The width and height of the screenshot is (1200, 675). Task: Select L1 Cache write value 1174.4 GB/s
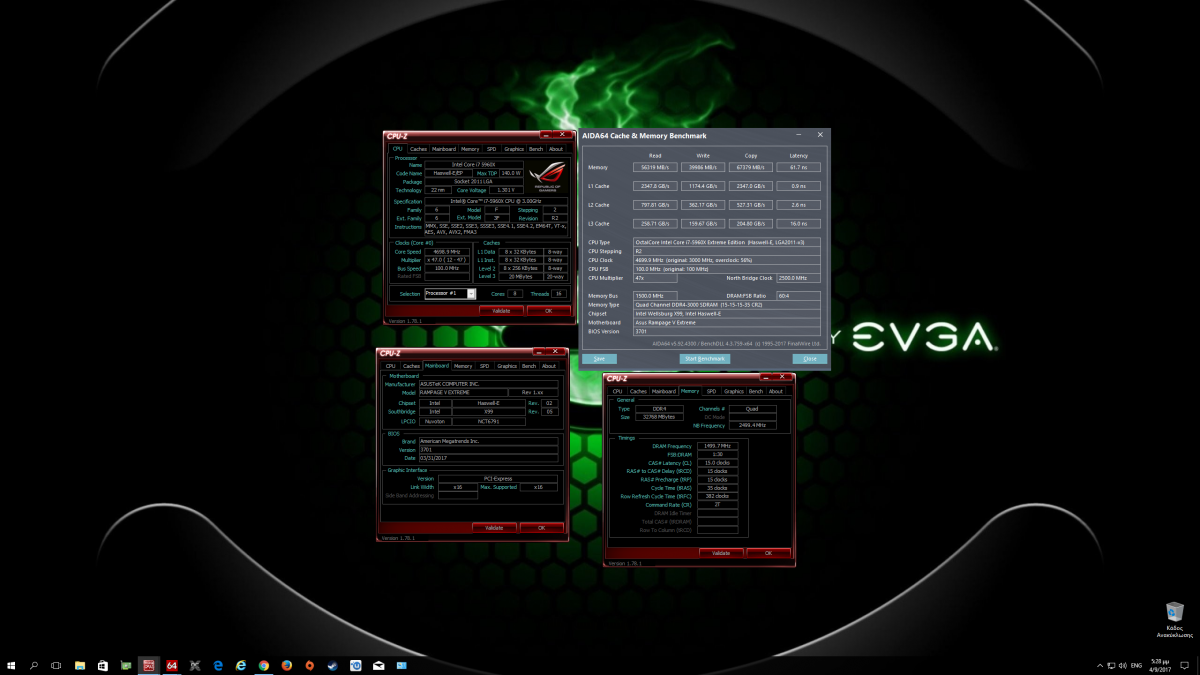(x=703, y=186)
